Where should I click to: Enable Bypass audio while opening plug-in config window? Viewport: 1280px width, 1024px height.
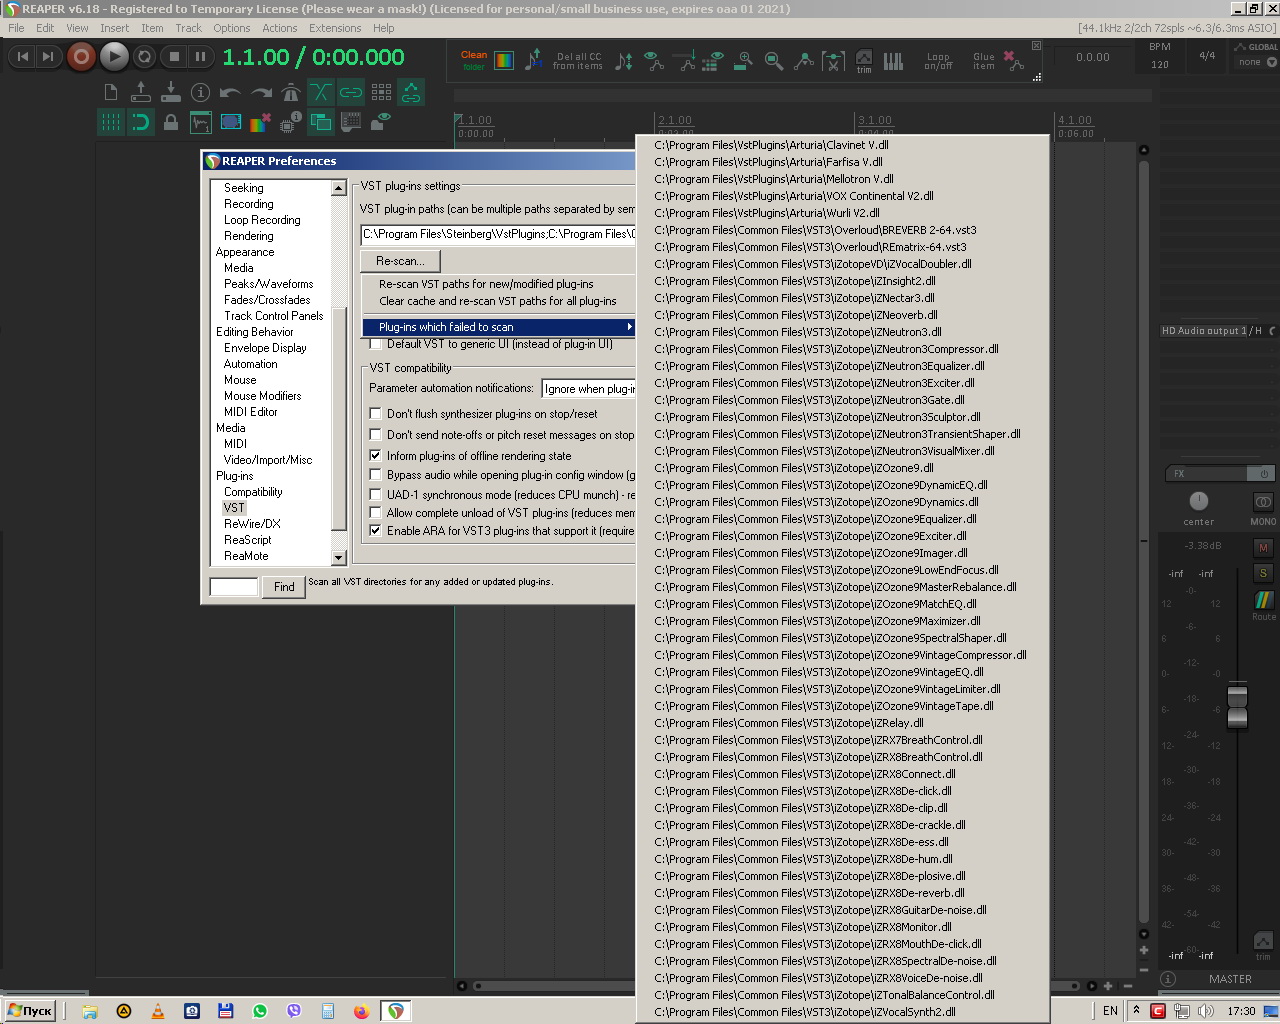(x=376, y=475)
